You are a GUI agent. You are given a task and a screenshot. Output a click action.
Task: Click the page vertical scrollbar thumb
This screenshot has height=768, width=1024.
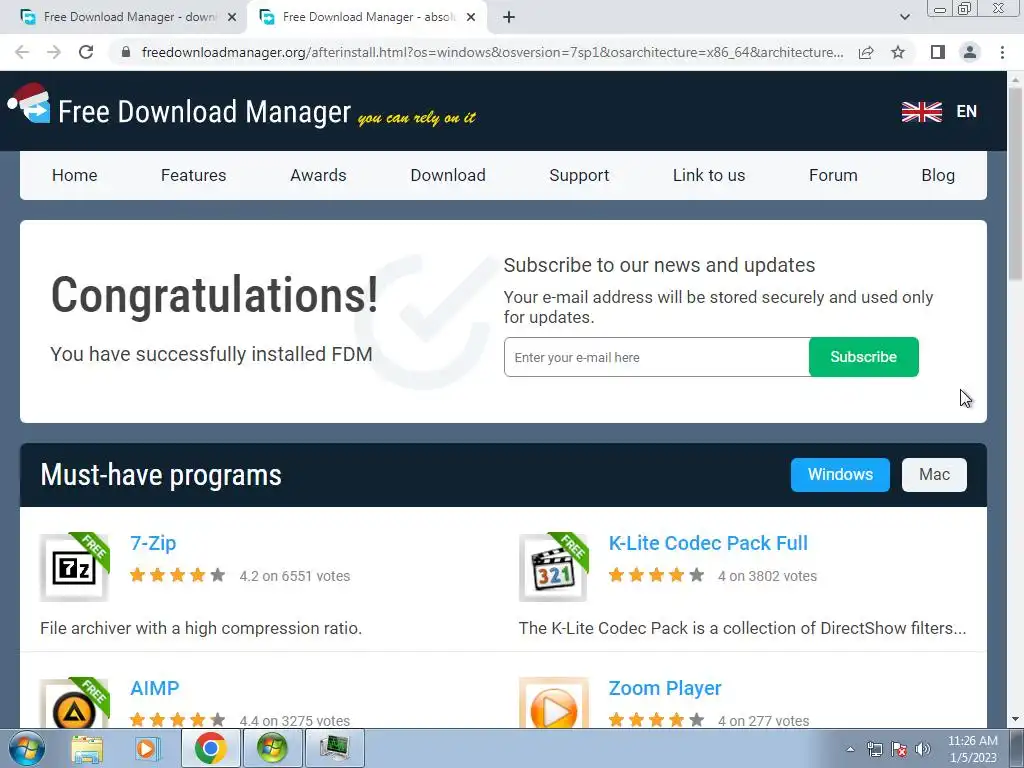click(1016, 183)
